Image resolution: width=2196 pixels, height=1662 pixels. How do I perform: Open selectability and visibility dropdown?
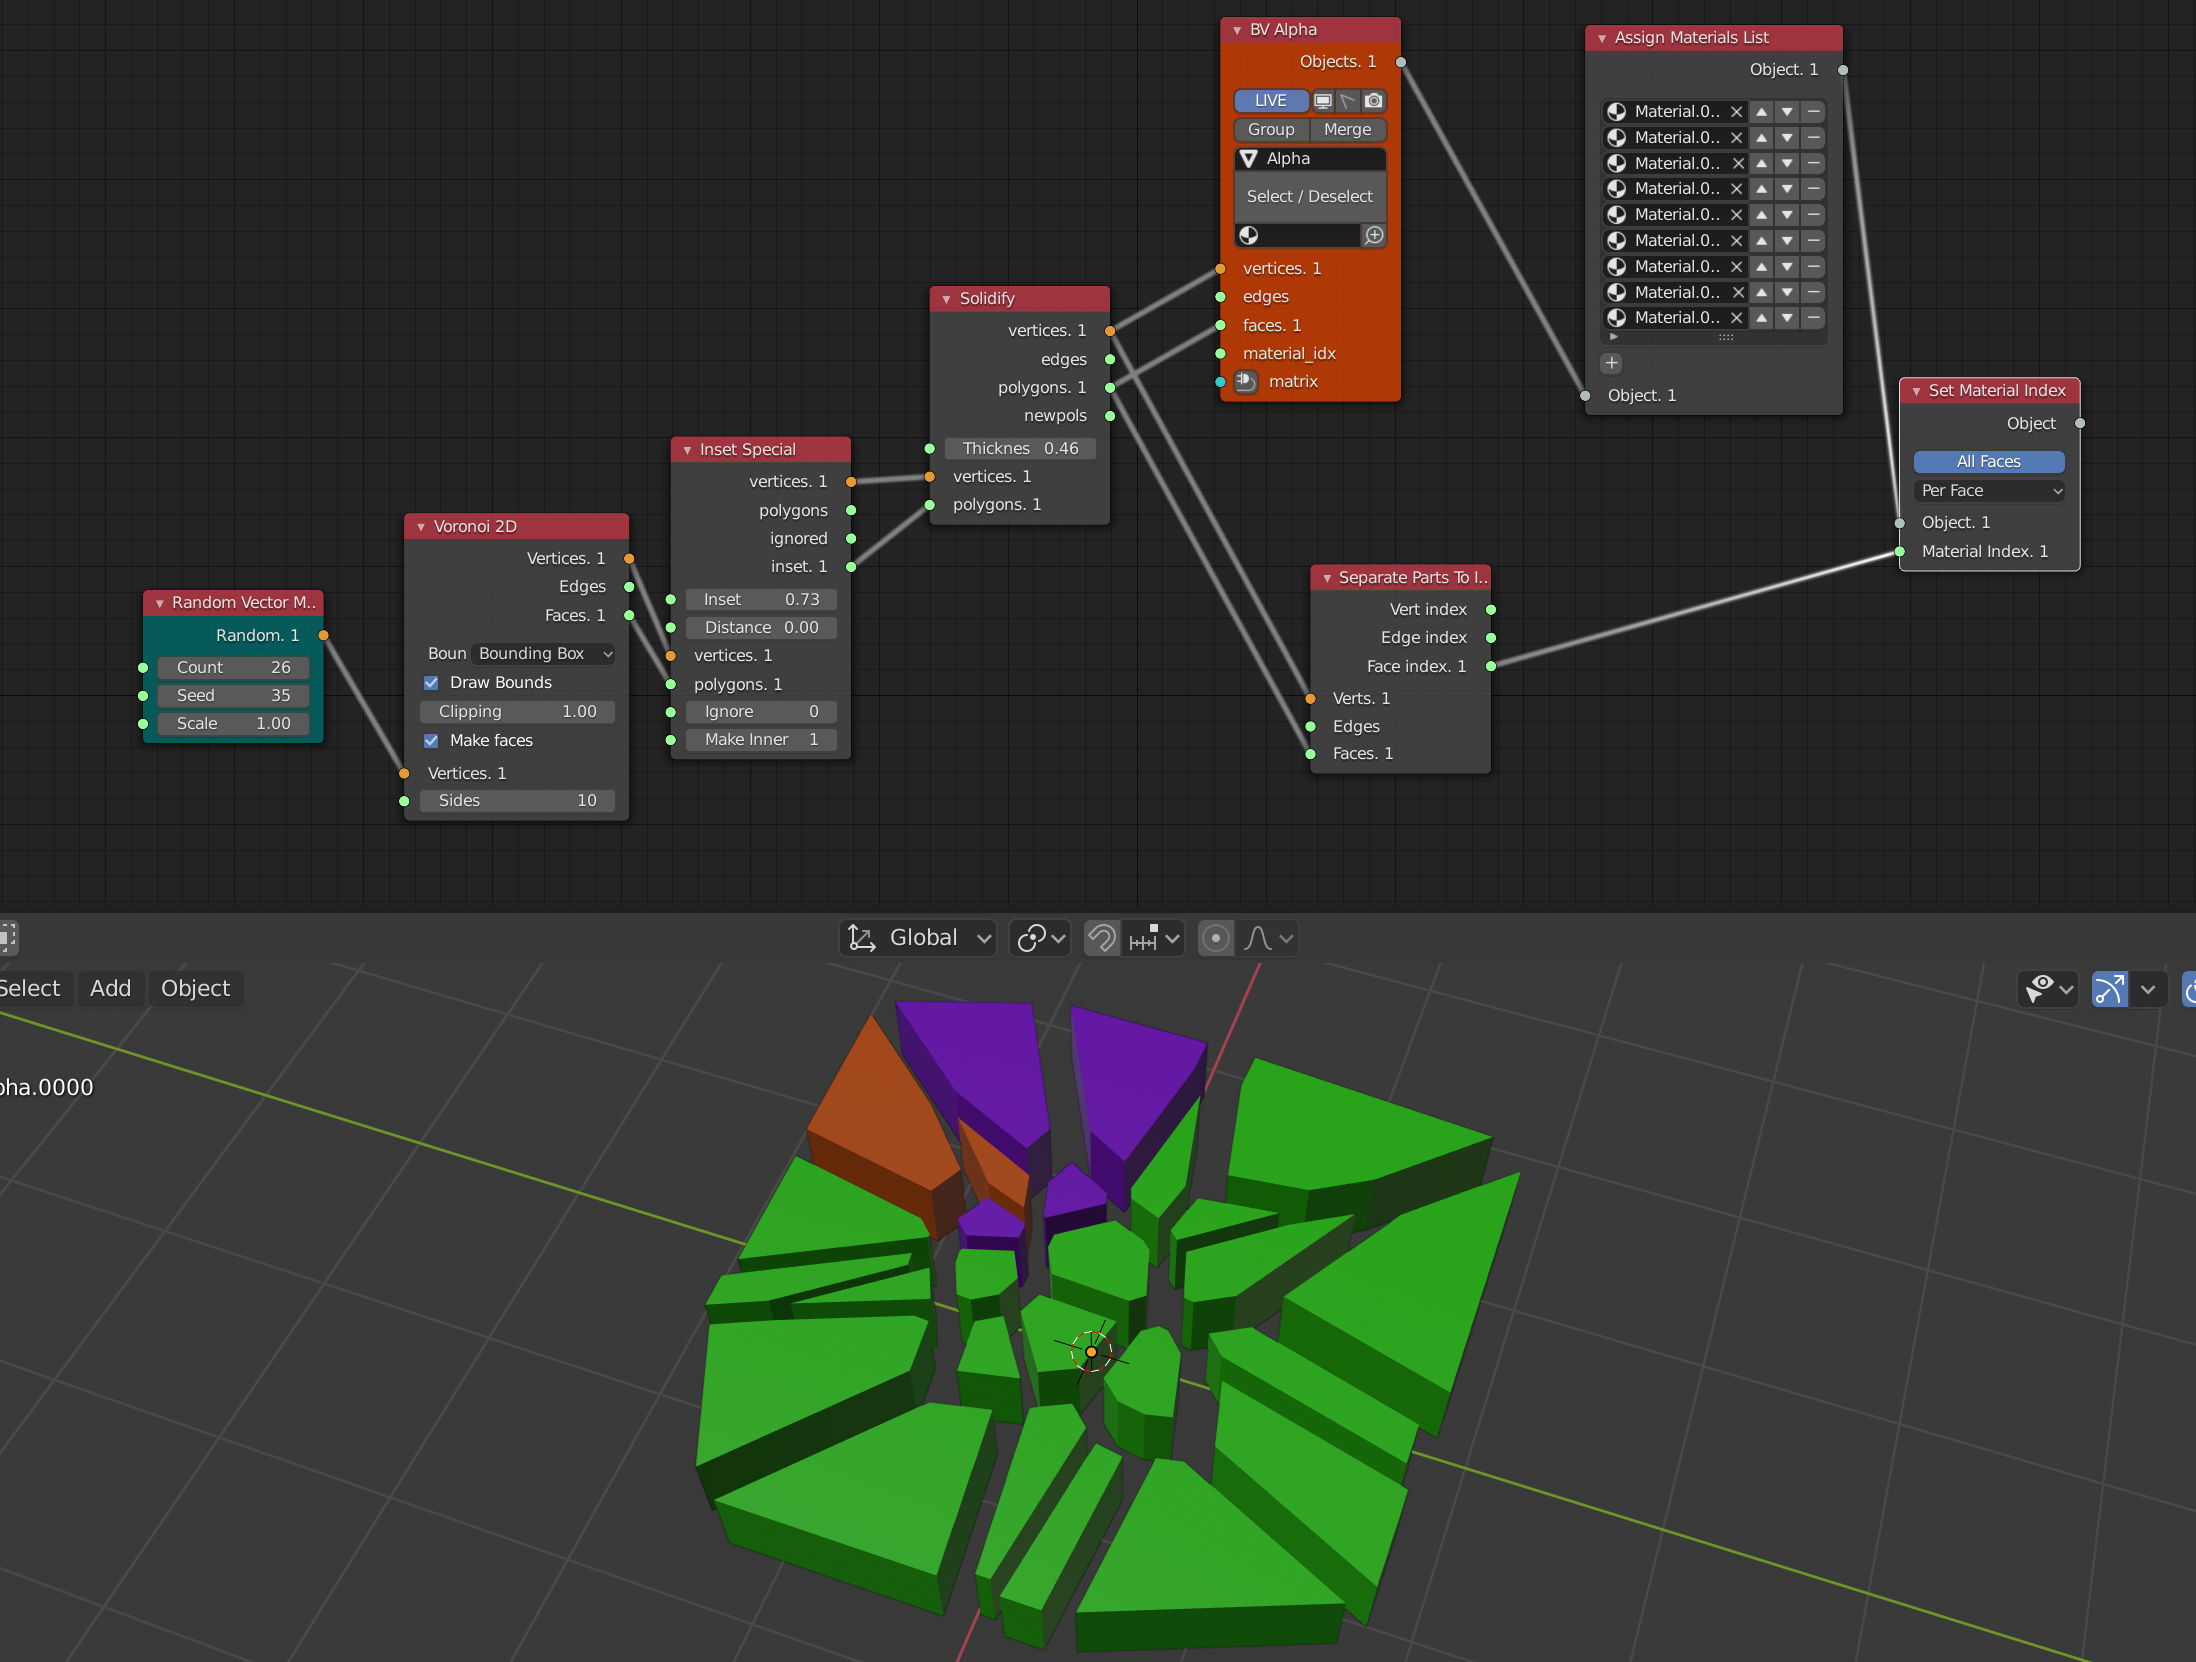point(2047,990)
